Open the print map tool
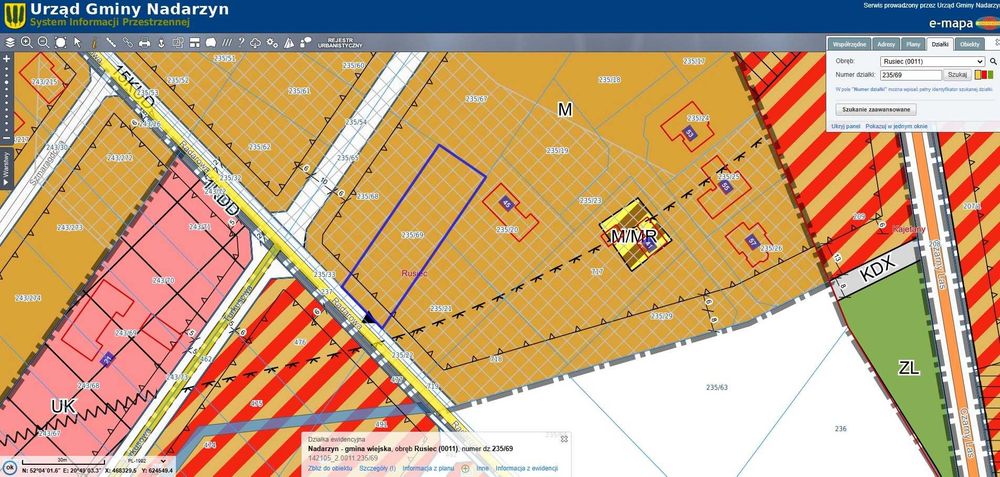1000x477 pixels. click(145, 43)
